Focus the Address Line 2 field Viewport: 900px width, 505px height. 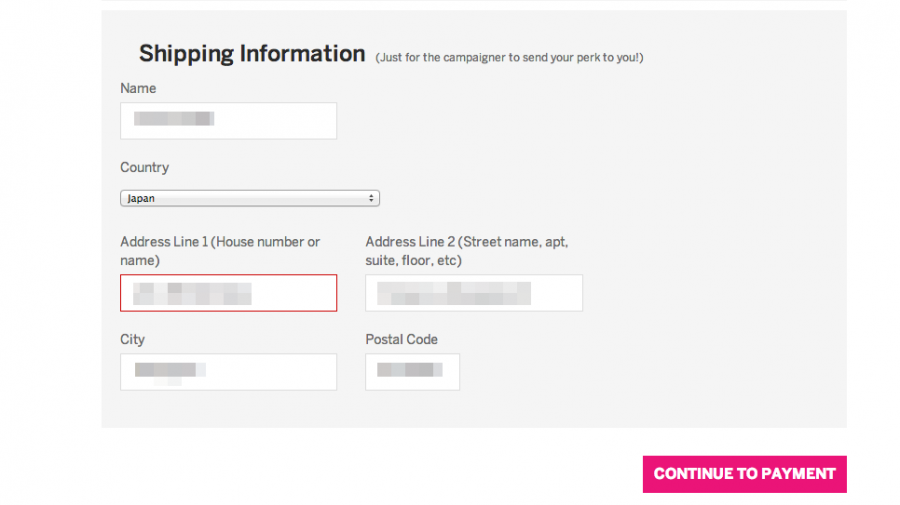(474, 293)
